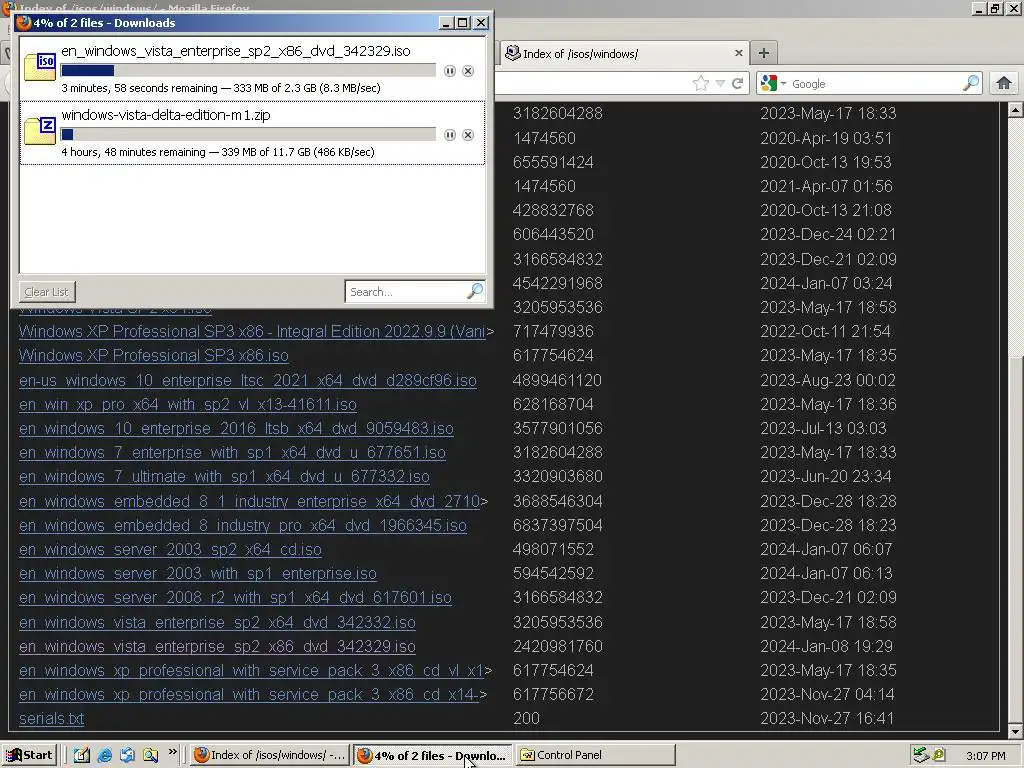Click Google search magnifier icon

[x=971, y=84]
